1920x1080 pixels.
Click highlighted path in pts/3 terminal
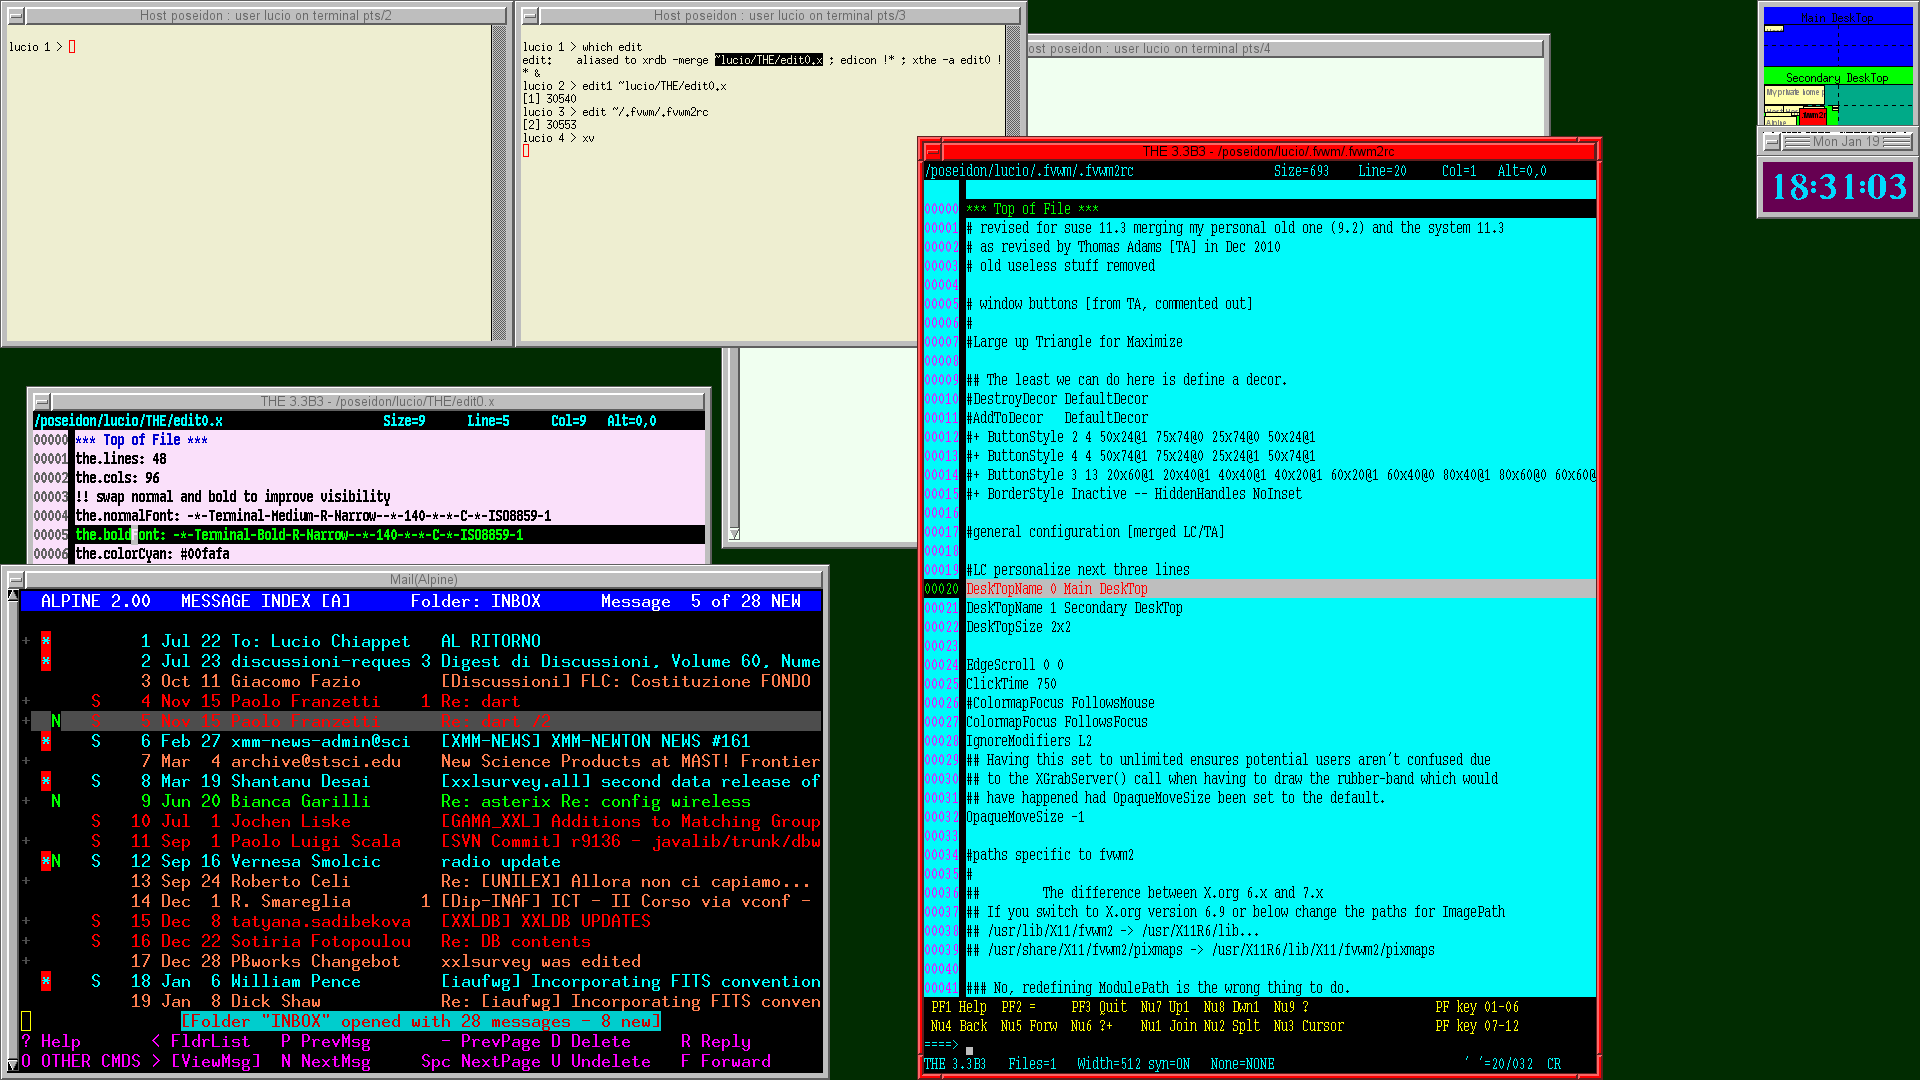coord(768,60)
